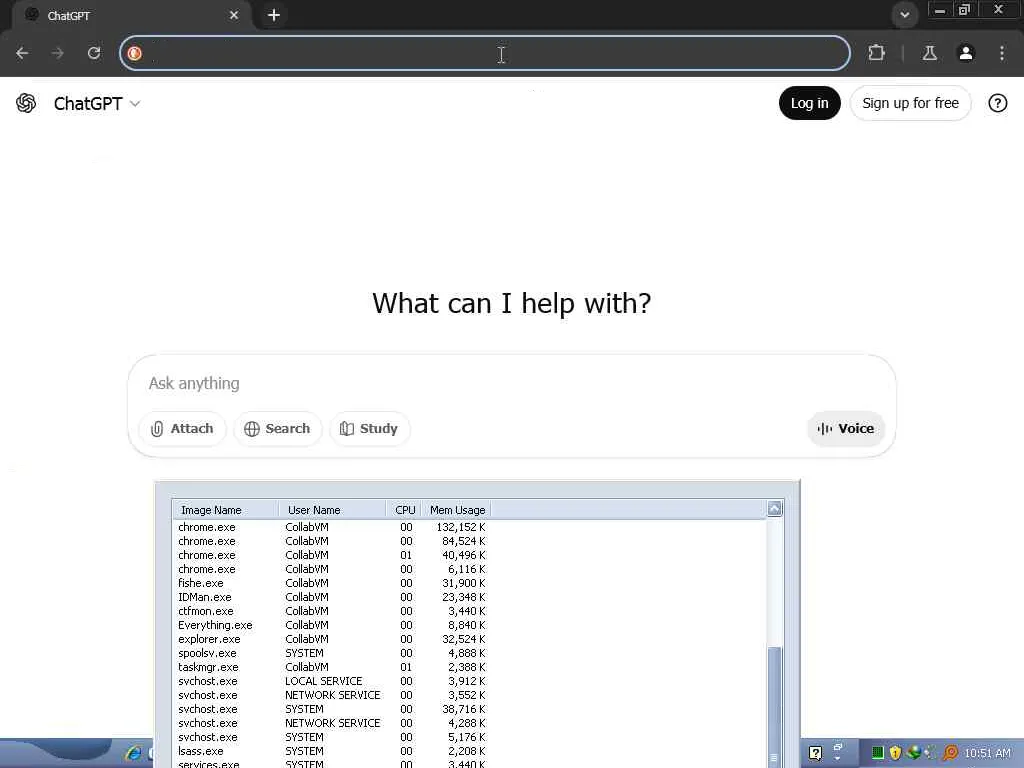
Task: Open Chrome's three-dot menu
Action: click(x=1002, y=53)
